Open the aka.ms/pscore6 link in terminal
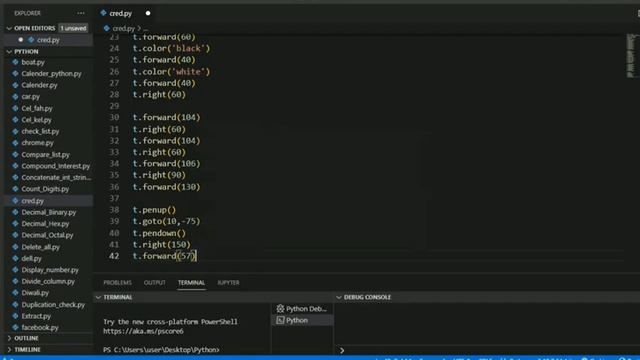Image resolution: width=640 pixels, height=360 pixels. click(143, 331)
